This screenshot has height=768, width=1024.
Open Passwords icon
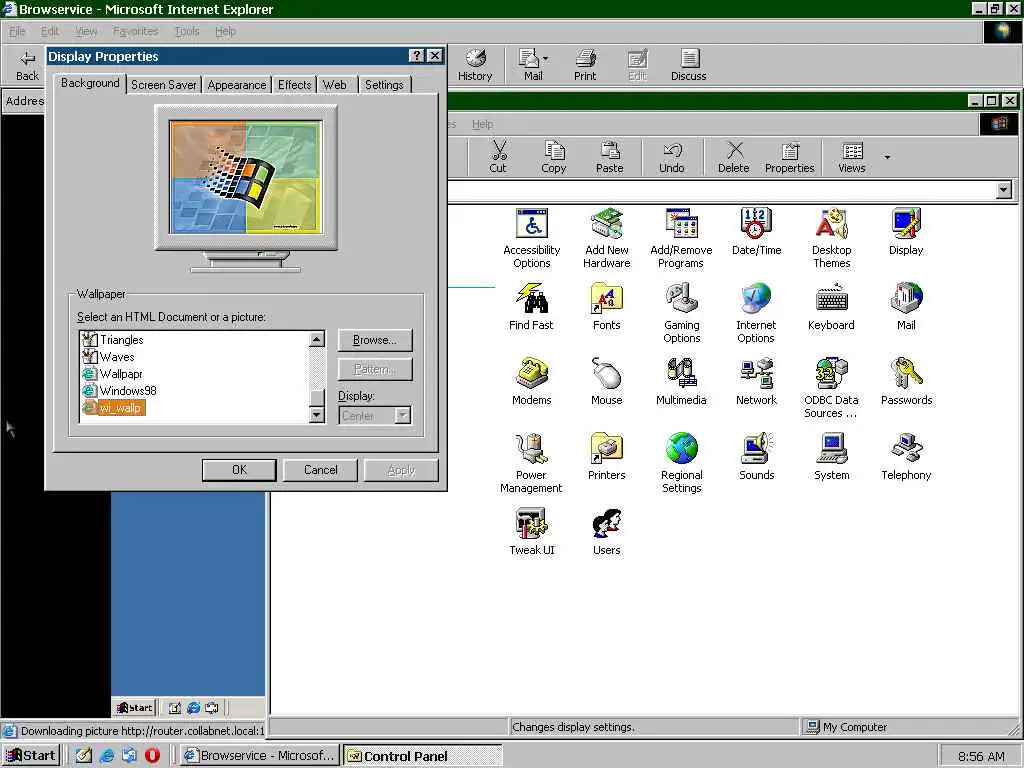[906, 381]
